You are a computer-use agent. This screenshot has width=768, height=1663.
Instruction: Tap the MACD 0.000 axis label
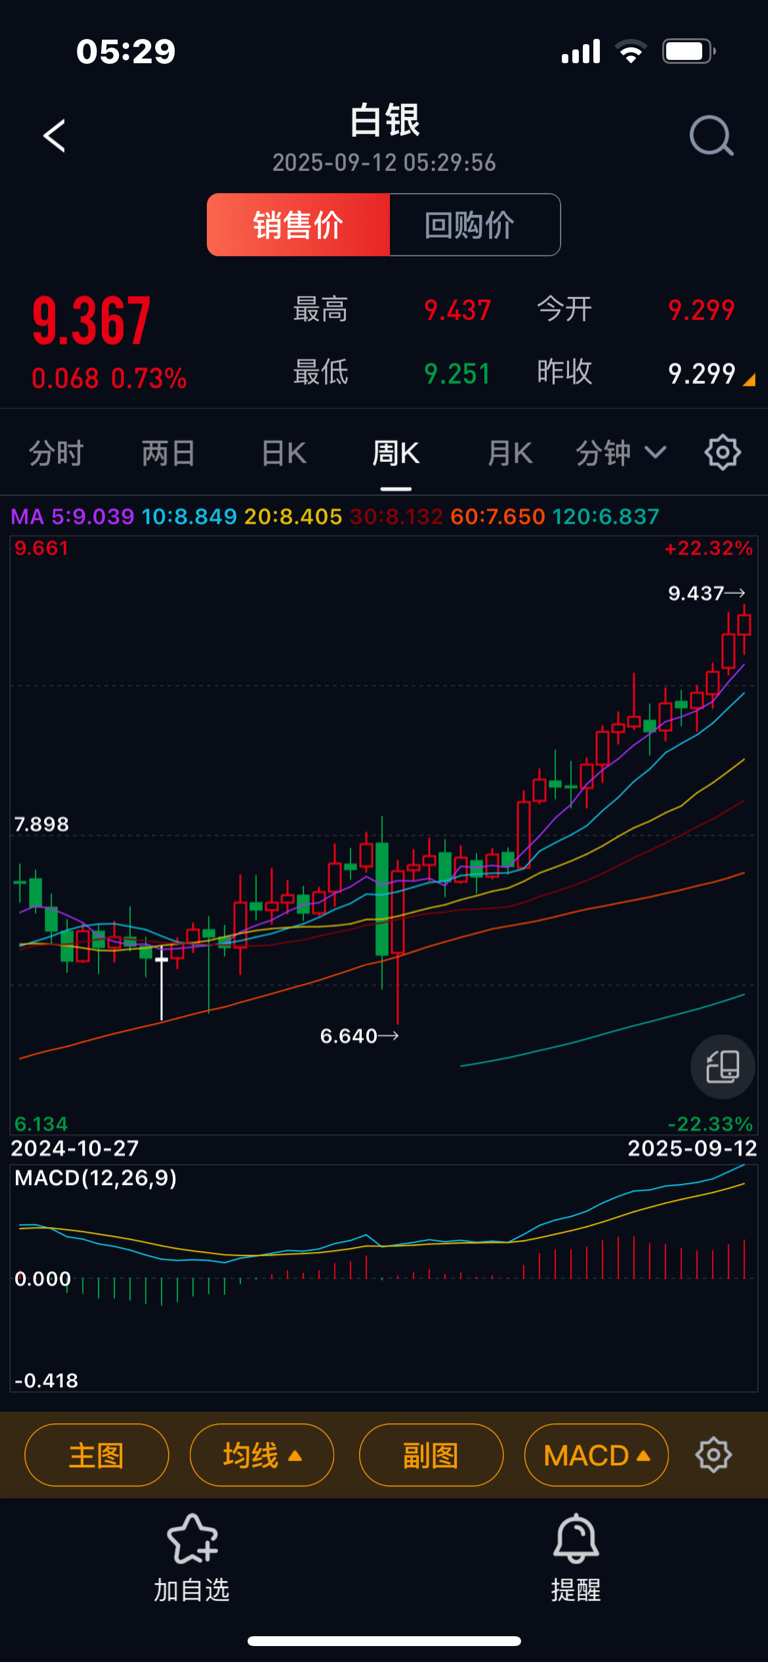coord(43,1279)
